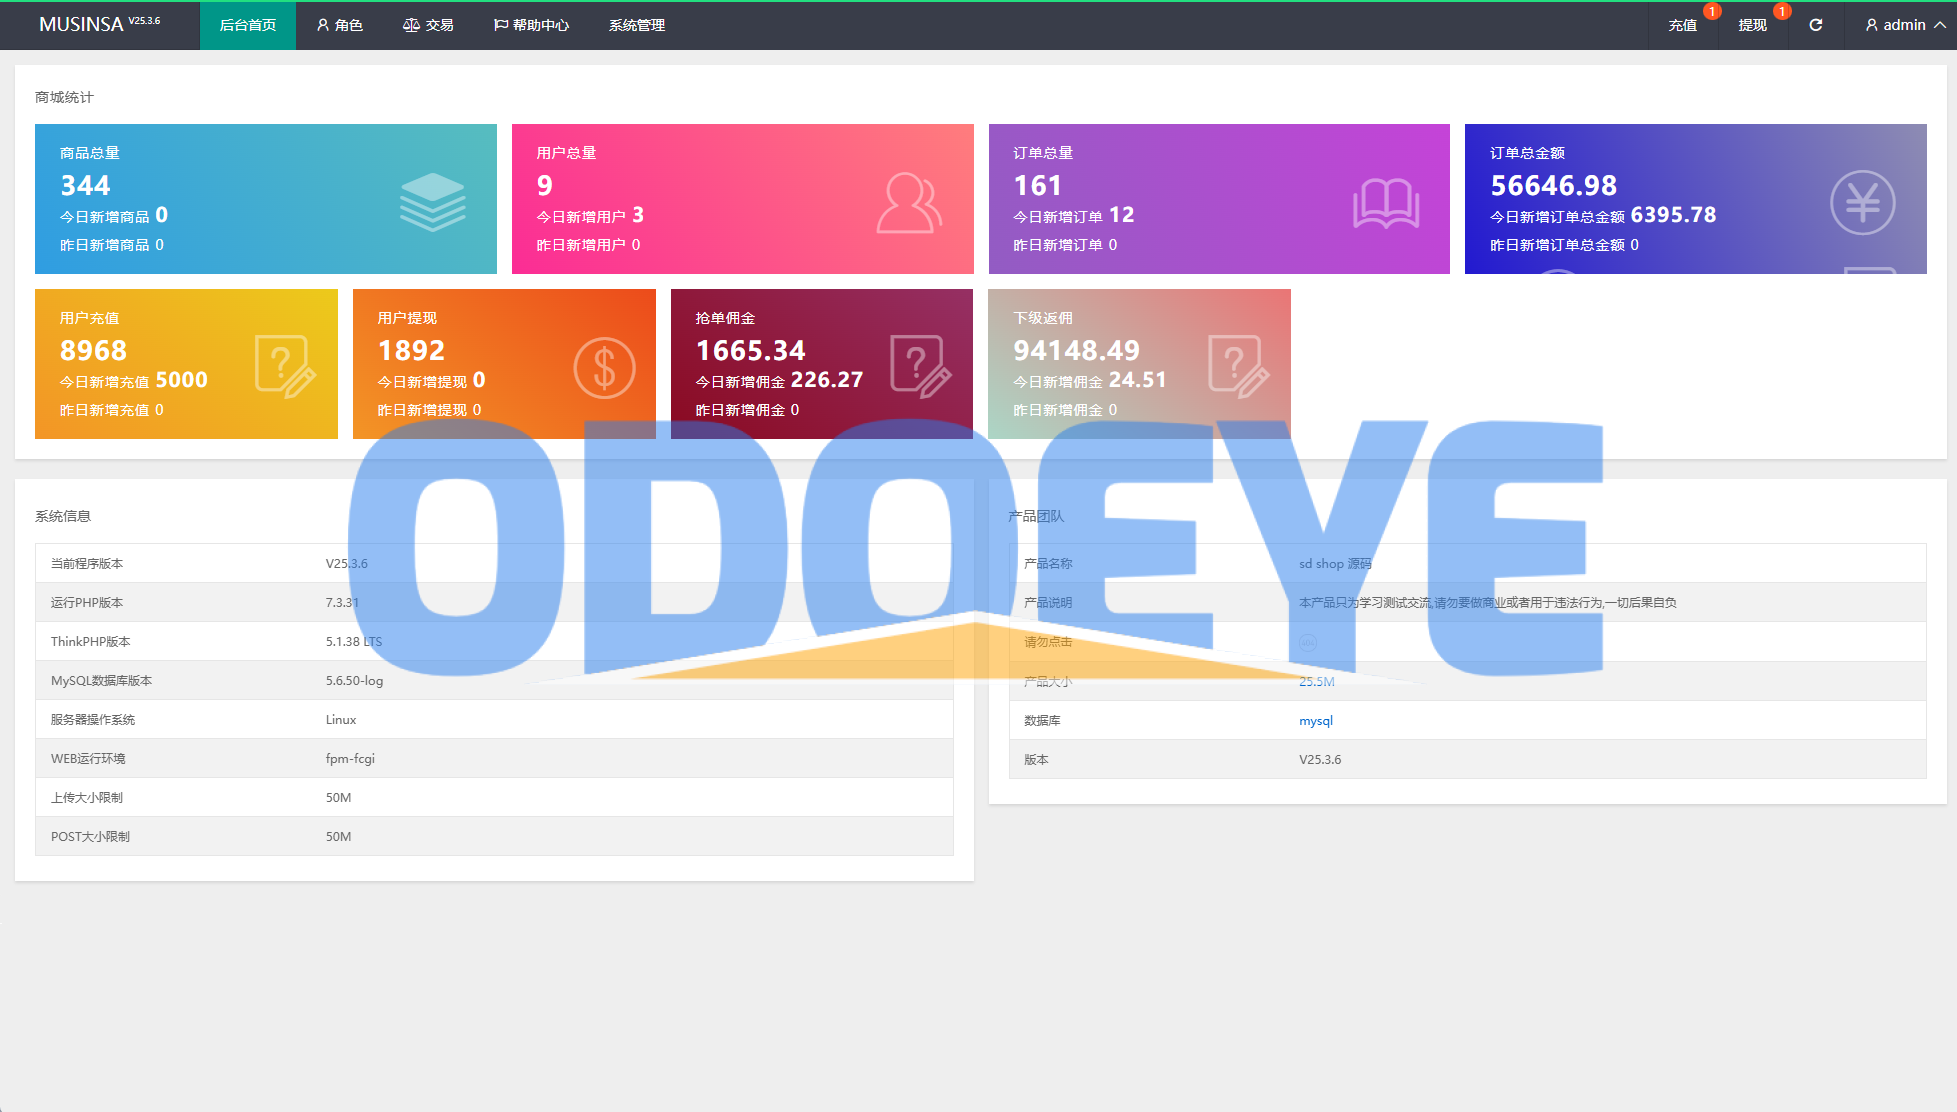This screenshot has height=1112, width=1957.
Task: Click the mysql database link
Action: pyautogui.click(x=1315, y=720)
